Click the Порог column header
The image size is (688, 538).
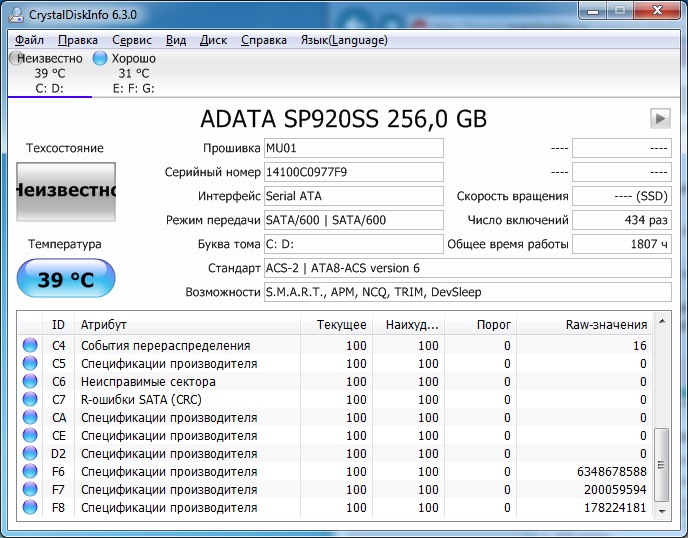(x=480, y=325)
